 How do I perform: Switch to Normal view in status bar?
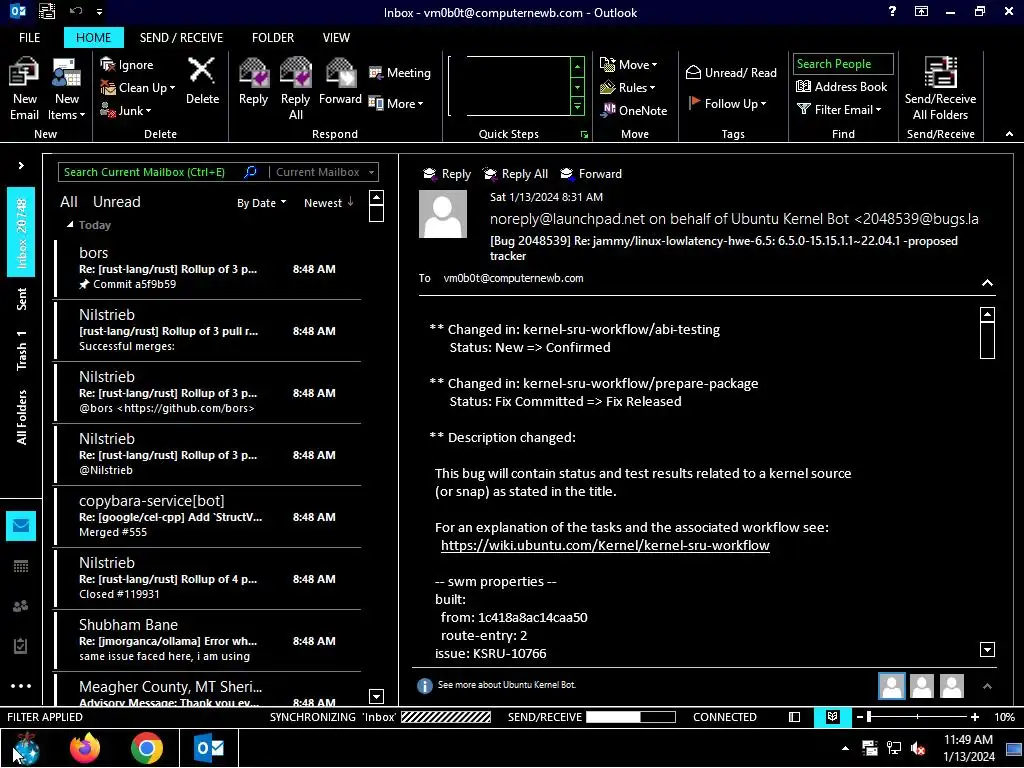[794, 716]
